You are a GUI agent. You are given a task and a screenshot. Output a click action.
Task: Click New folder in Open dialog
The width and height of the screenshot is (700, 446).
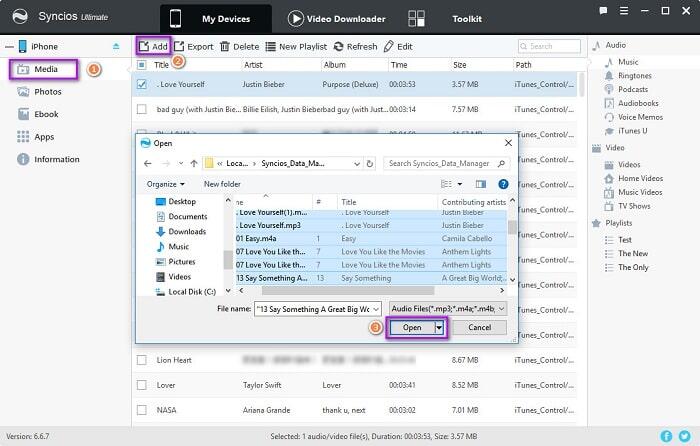pos(222,184)
